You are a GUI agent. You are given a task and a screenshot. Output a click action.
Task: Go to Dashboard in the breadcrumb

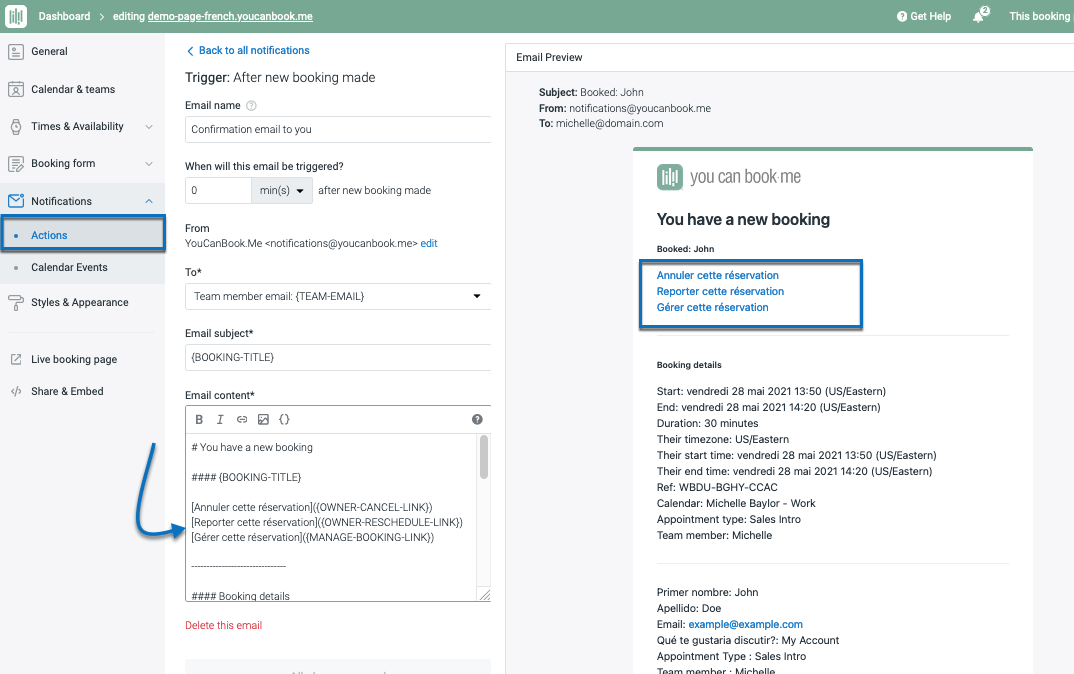(x=64, y=16)
